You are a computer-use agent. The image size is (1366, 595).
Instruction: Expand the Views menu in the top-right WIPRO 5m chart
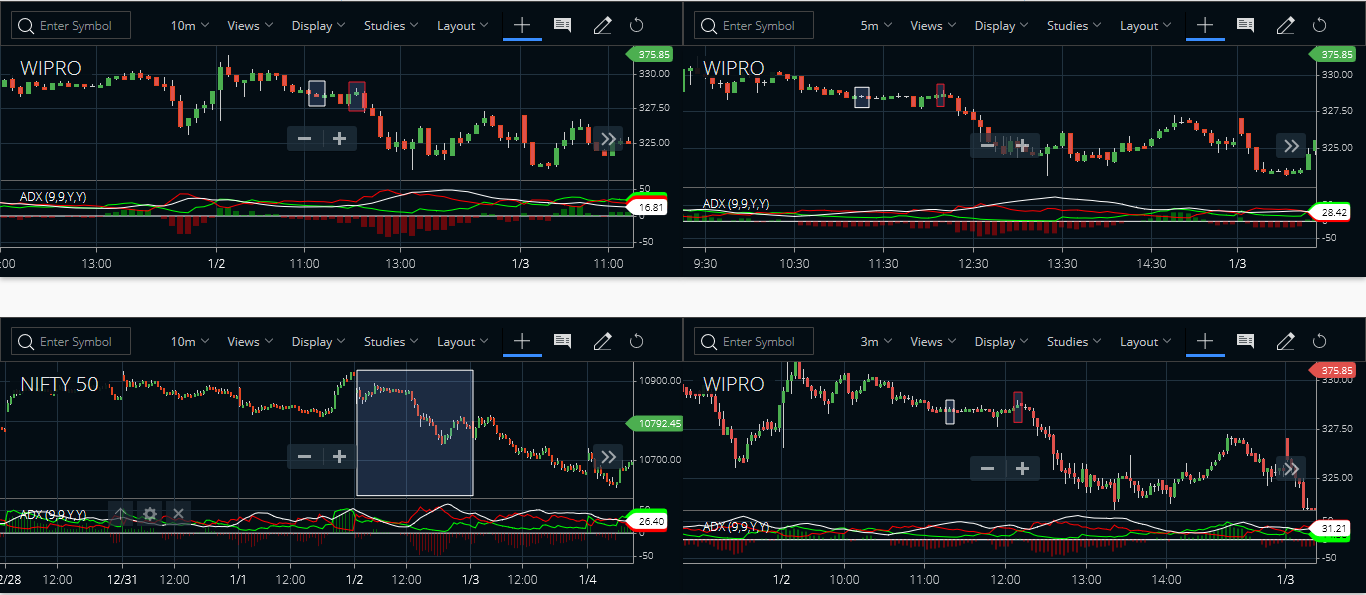[933, 25]
